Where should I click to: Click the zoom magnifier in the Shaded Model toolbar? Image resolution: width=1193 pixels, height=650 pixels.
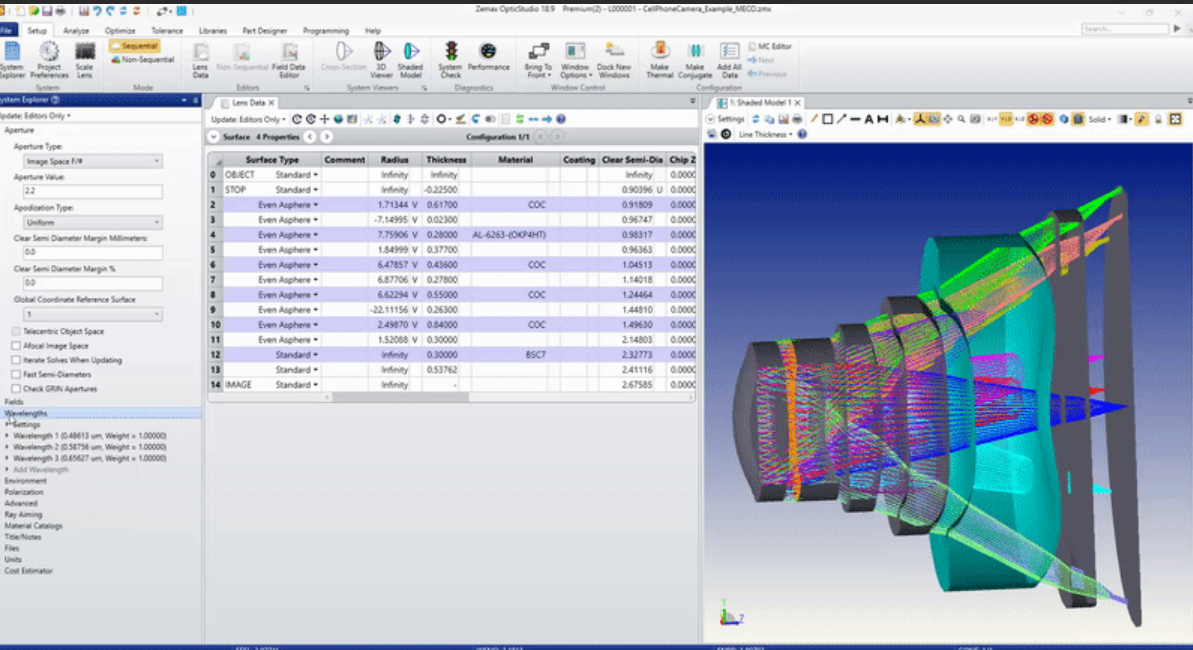pyautogui.click(x=962, y=119)
